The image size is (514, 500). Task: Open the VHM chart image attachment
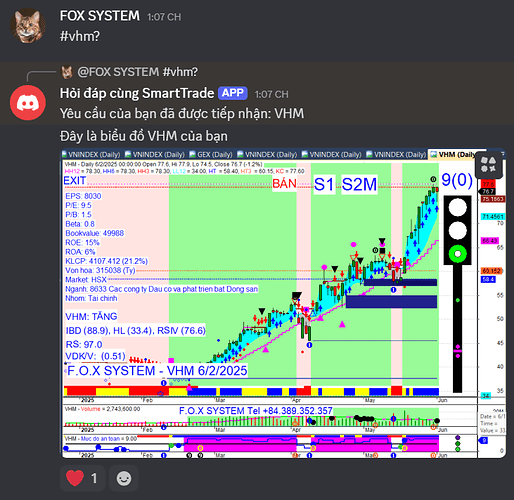coord(283,303)
